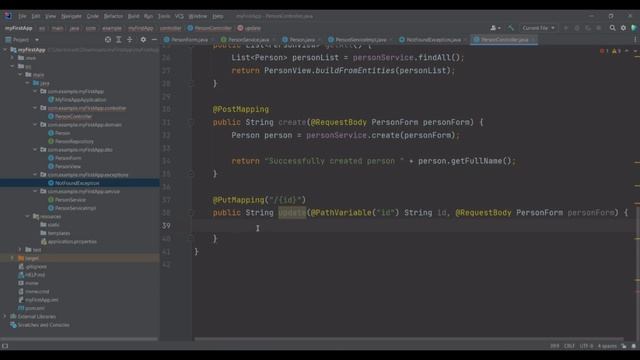The width and height of the screenshot is (640, 360).
Task: Collapse the myFirstApp root node
Action: tap(5, 50)
